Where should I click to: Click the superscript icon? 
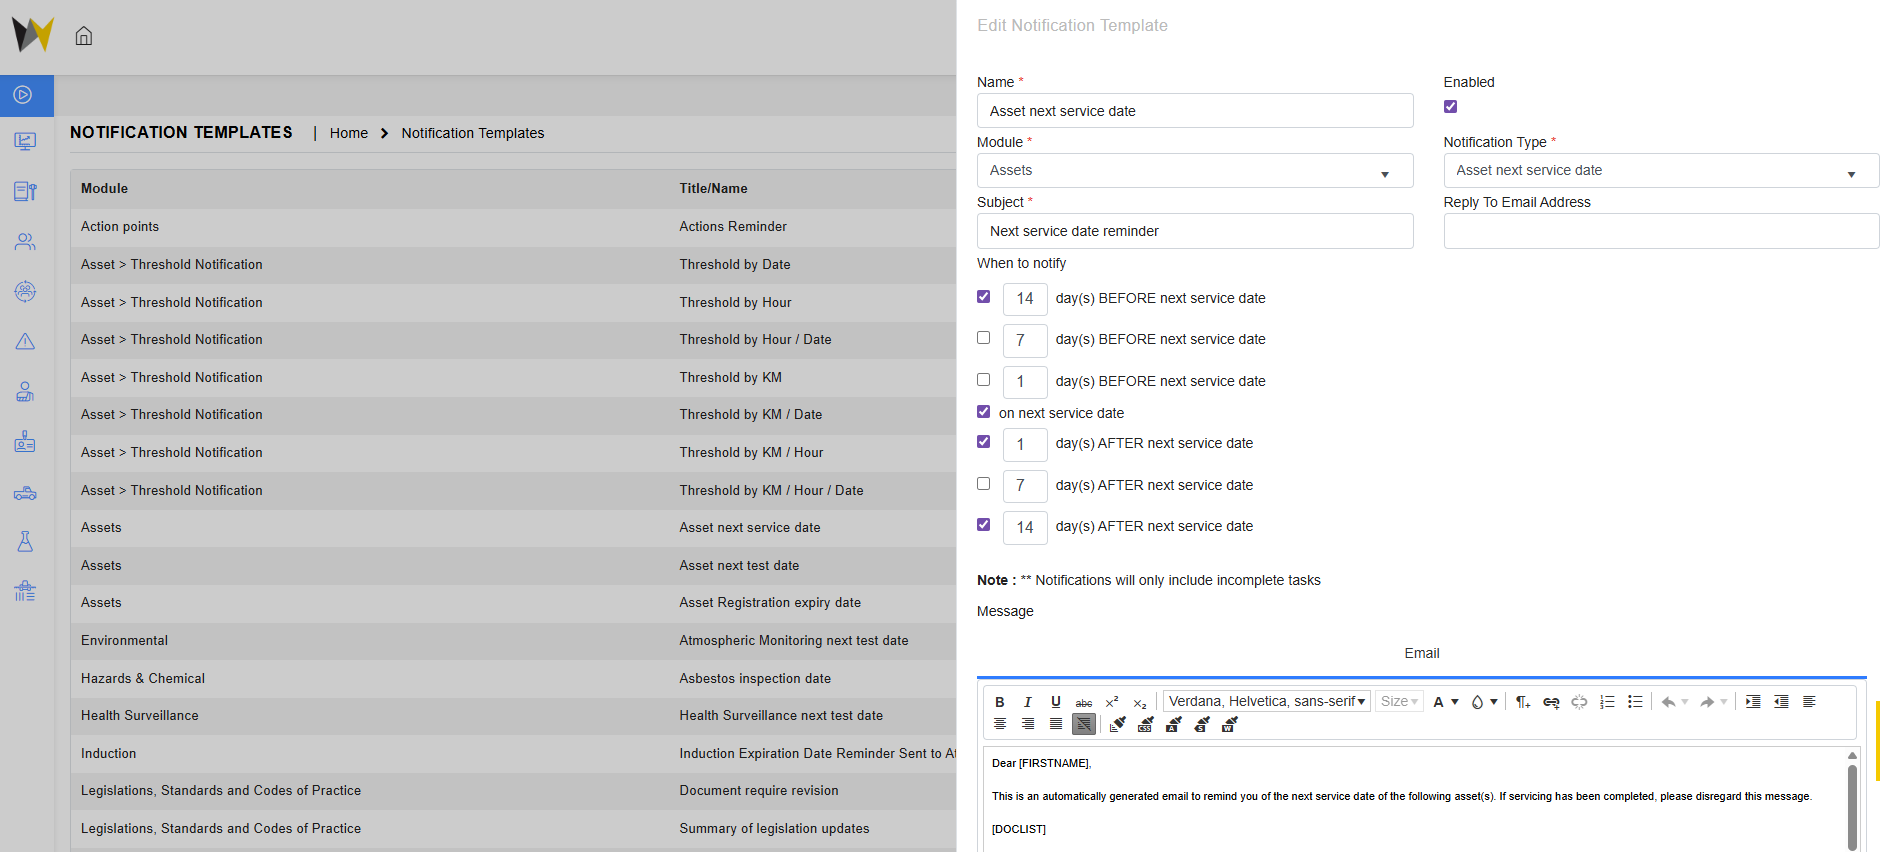1111,702
